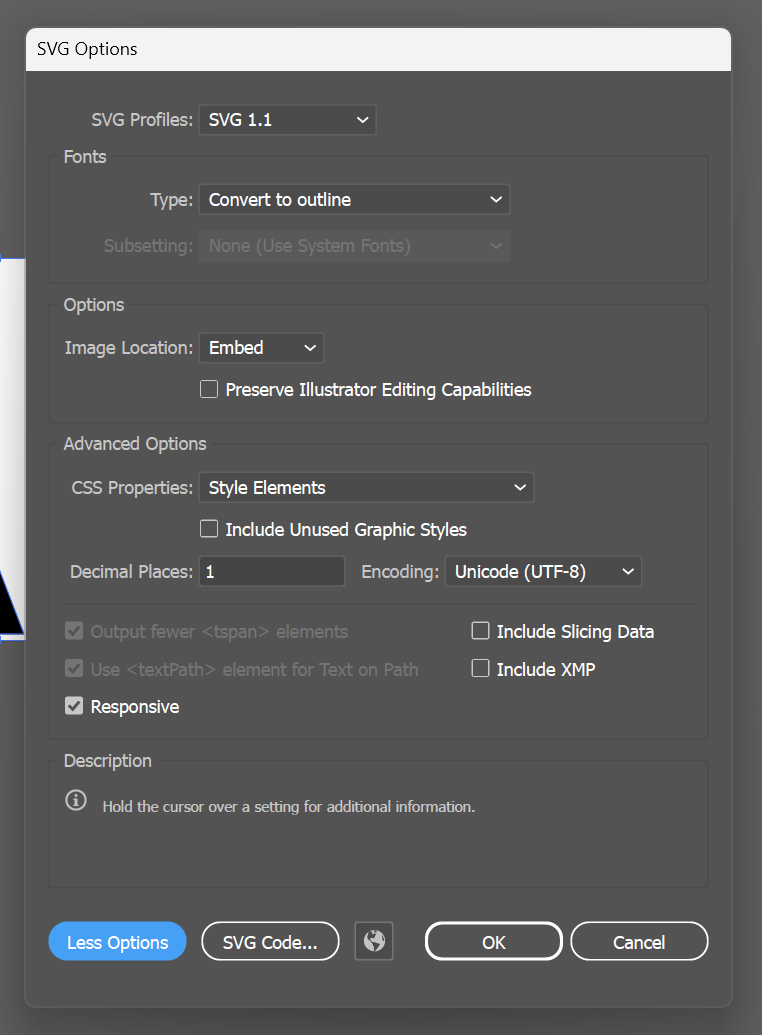Open the SVG Profiles dropdown

click(287, 120)
